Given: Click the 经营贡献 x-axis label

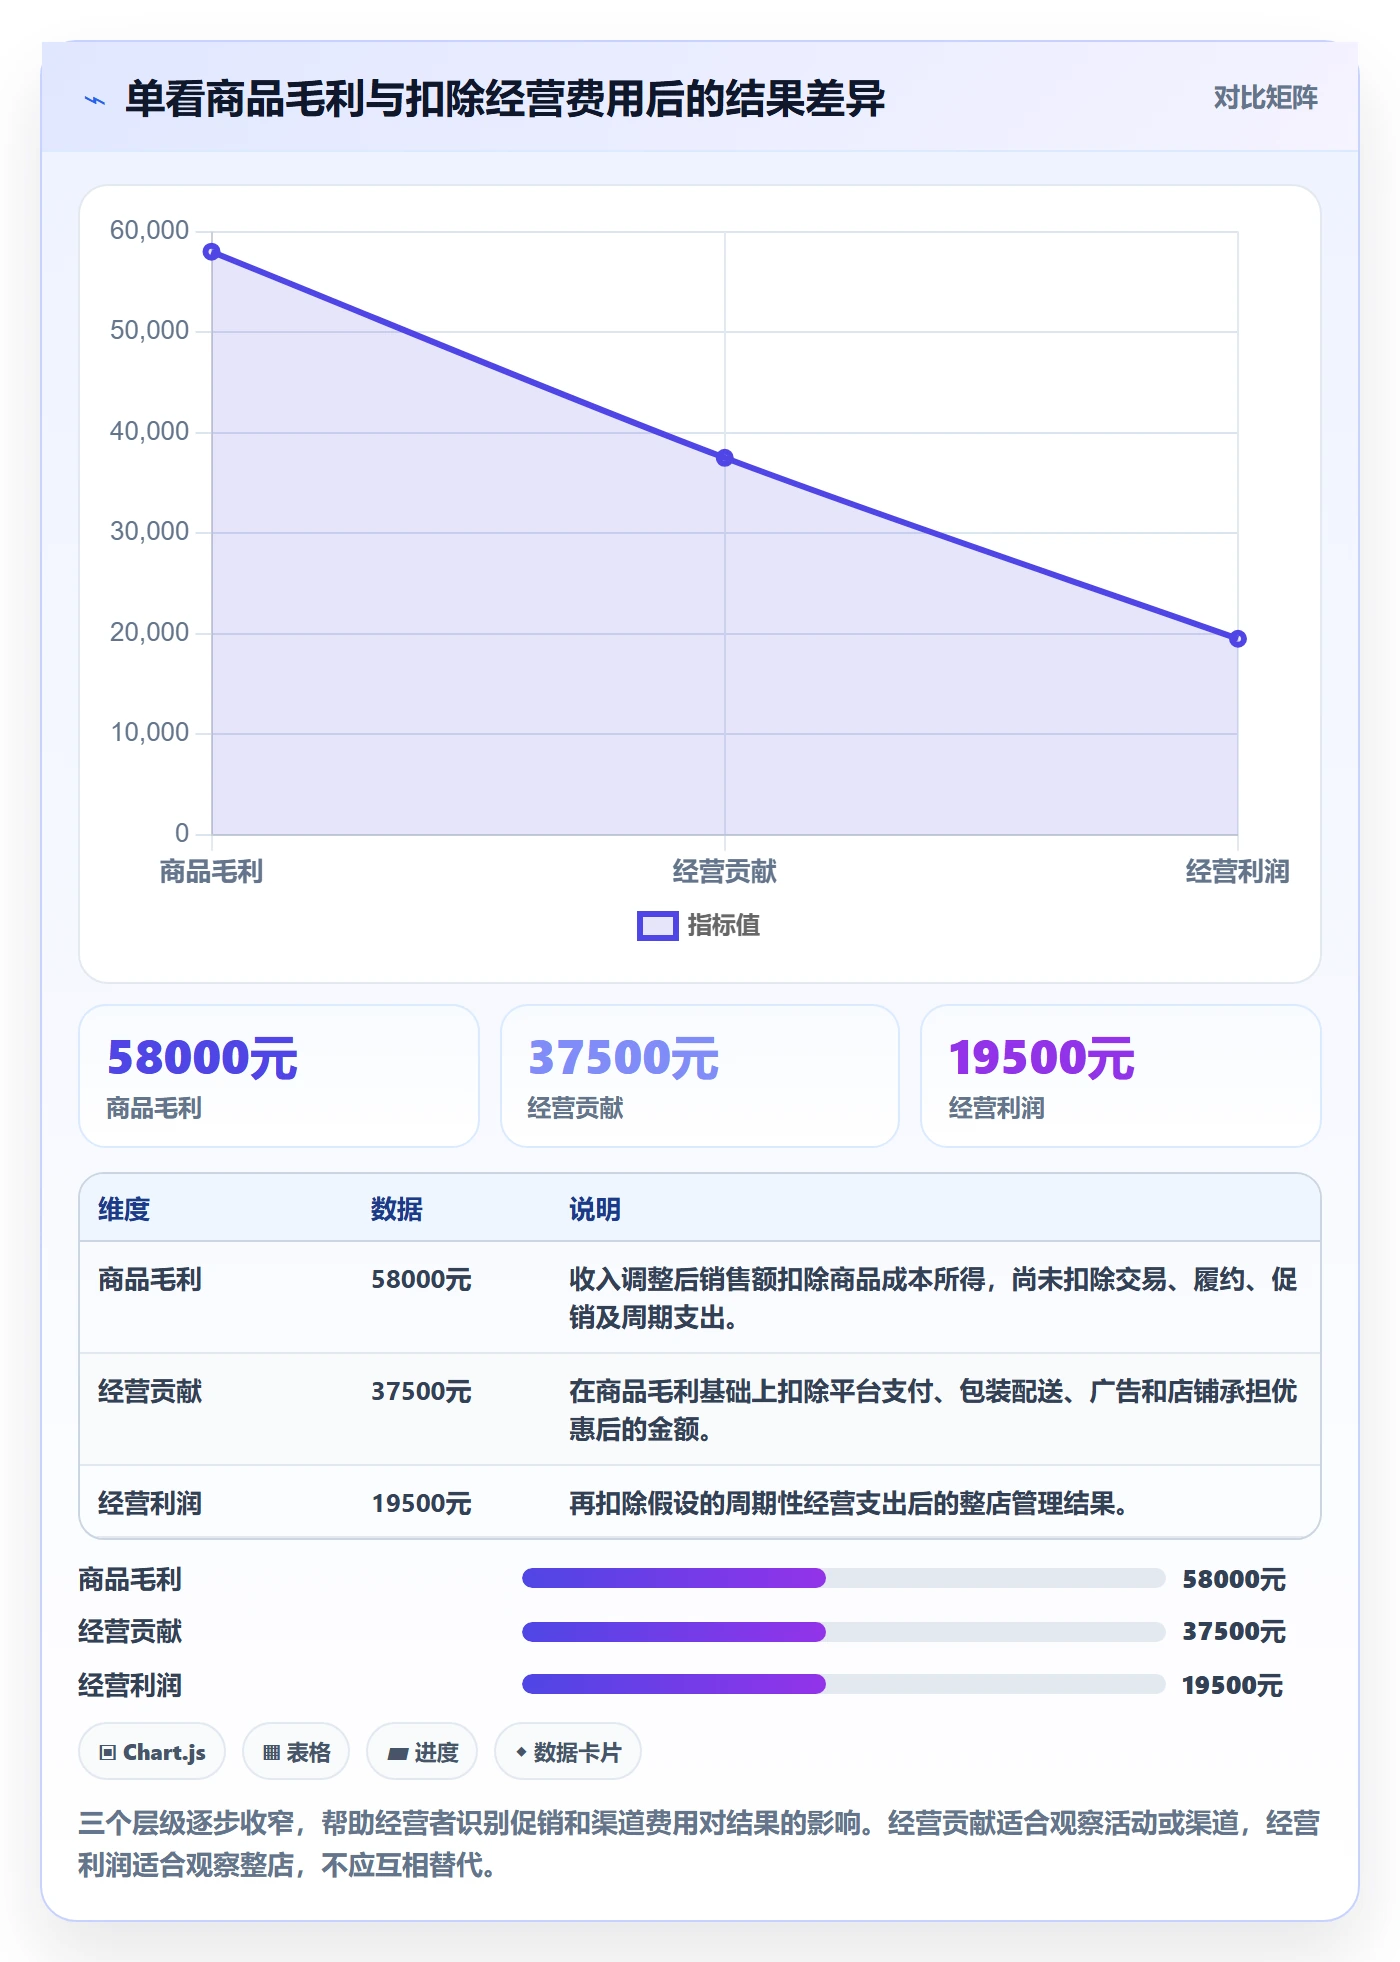Looking at the screenshot, I should [x=725, y=872].
